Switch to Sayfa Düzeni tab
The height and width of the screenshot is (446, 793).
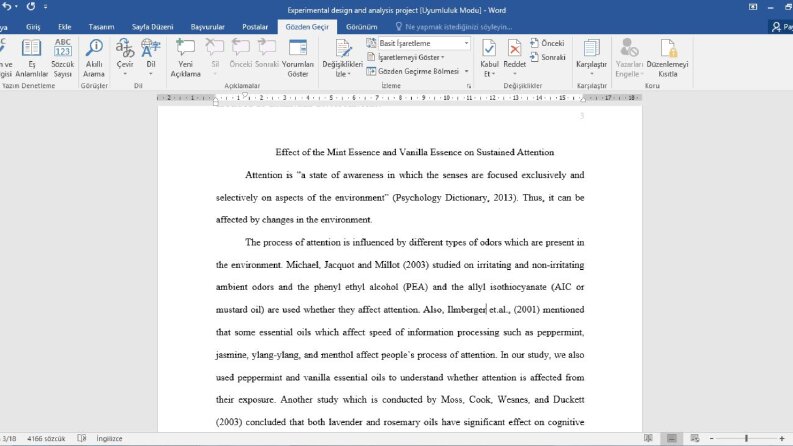152,27
